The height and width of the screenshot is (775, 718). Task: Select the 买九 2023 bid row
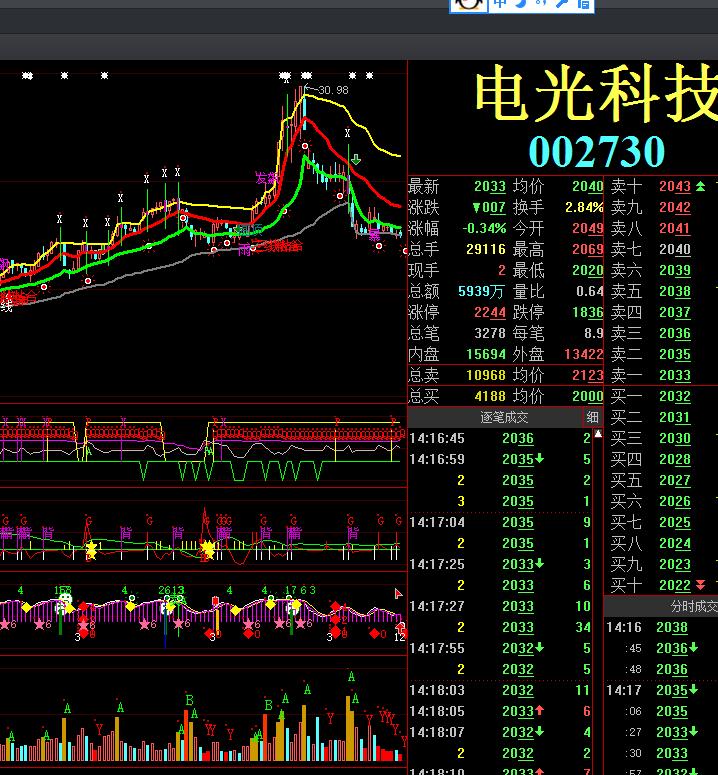(662, 564)
